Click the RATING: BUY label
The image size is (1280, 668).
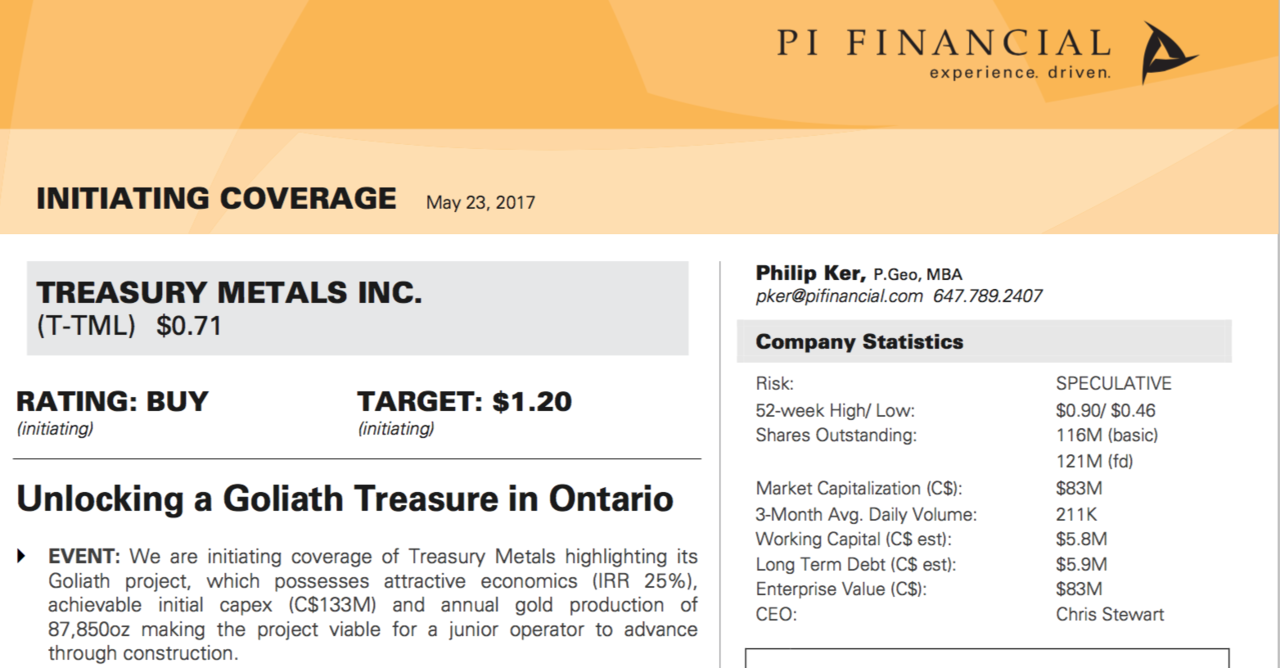(x=112, y=402)
